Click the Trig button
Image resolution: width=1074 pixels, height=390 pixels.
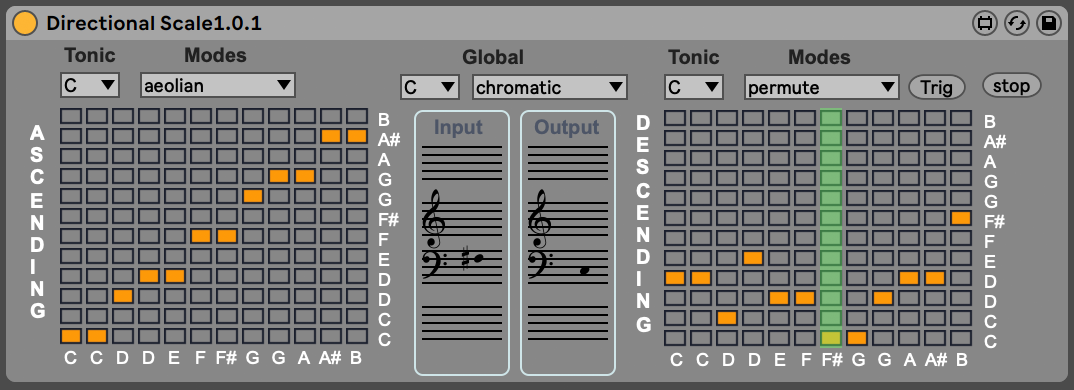pos(936,87)
